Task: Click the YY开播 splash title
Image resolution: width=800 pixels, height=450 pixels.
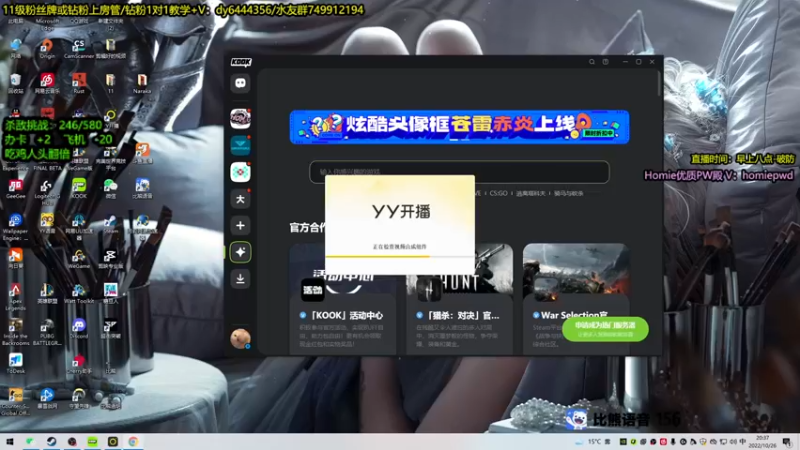Action: pos(401,211)
